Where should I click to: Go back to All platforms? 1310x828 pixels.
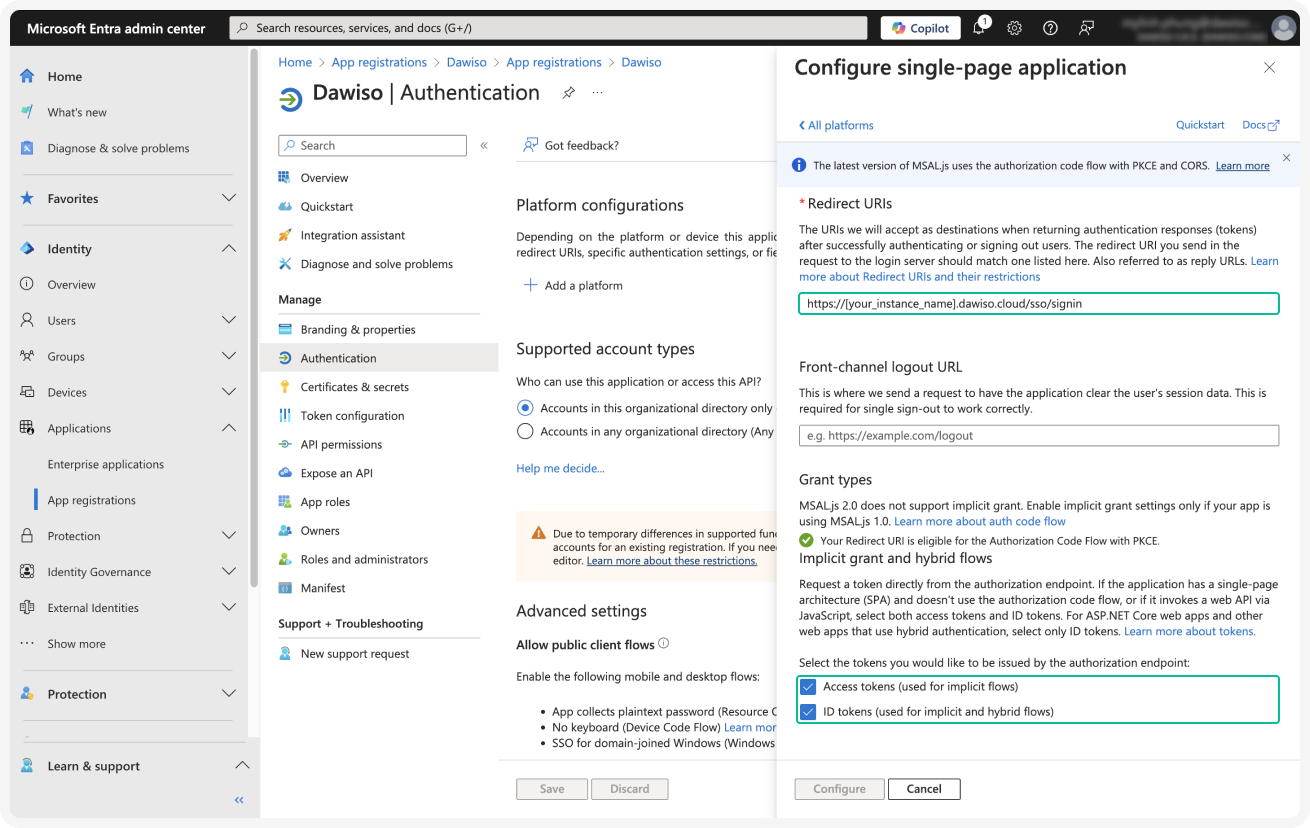pos(836,126)
